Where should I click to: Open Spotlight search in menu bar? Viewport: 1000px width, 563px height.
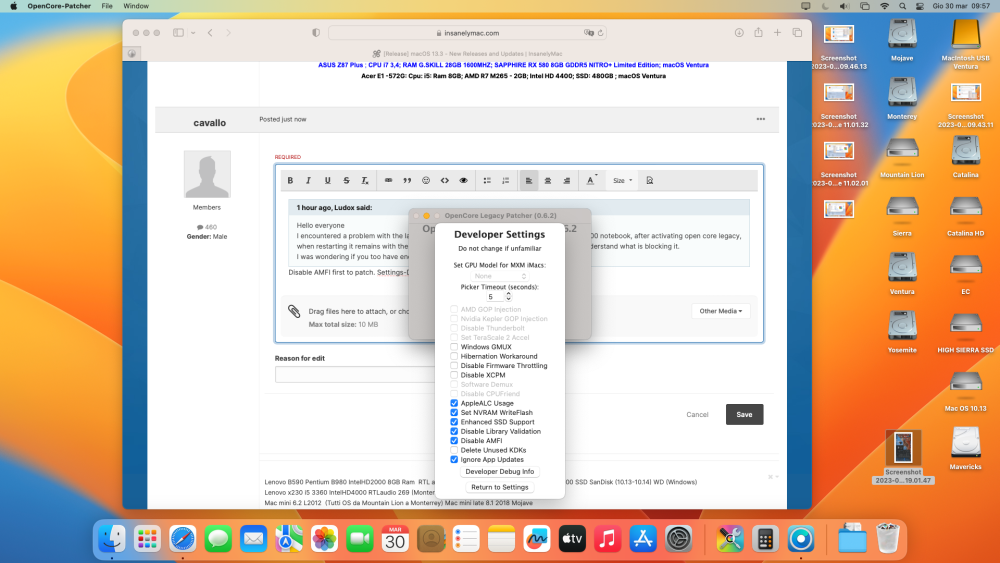(x=902, y=6)
